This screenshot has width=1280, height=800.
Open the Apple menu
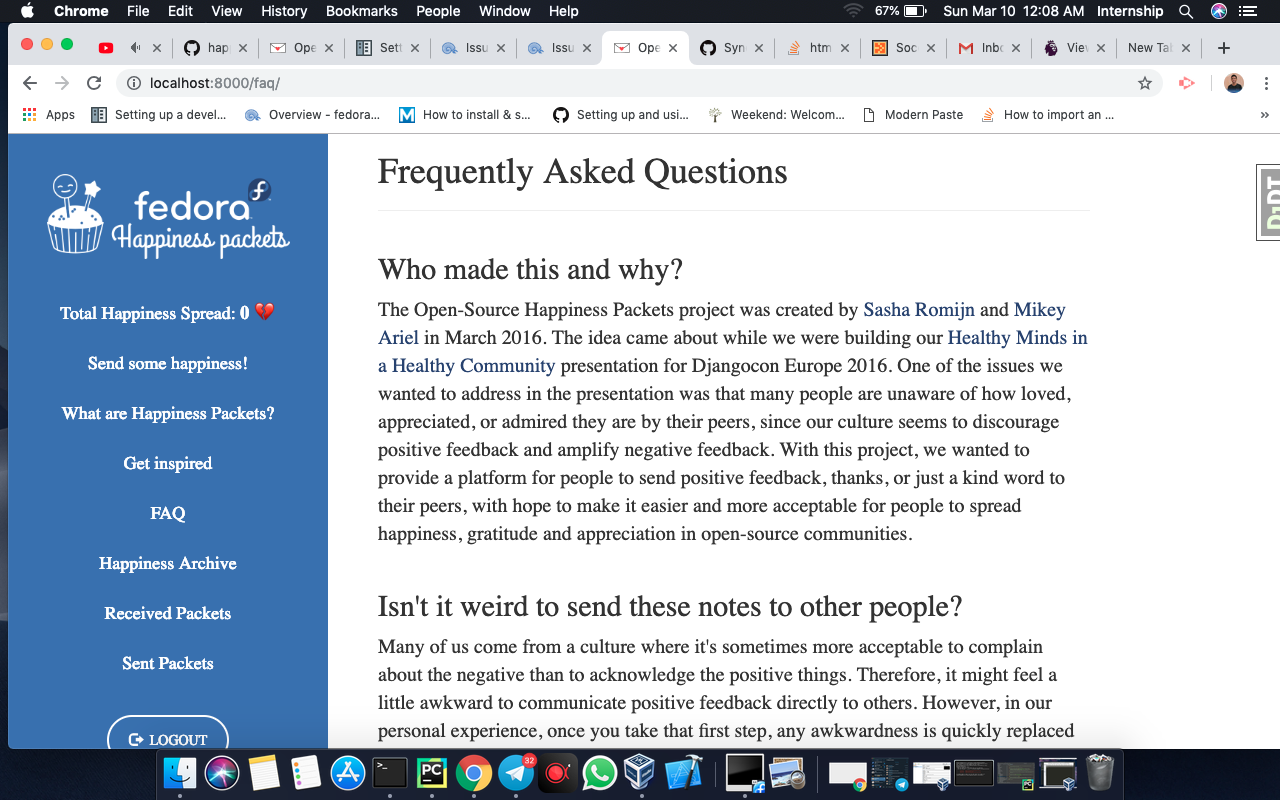tap(27, 11)
